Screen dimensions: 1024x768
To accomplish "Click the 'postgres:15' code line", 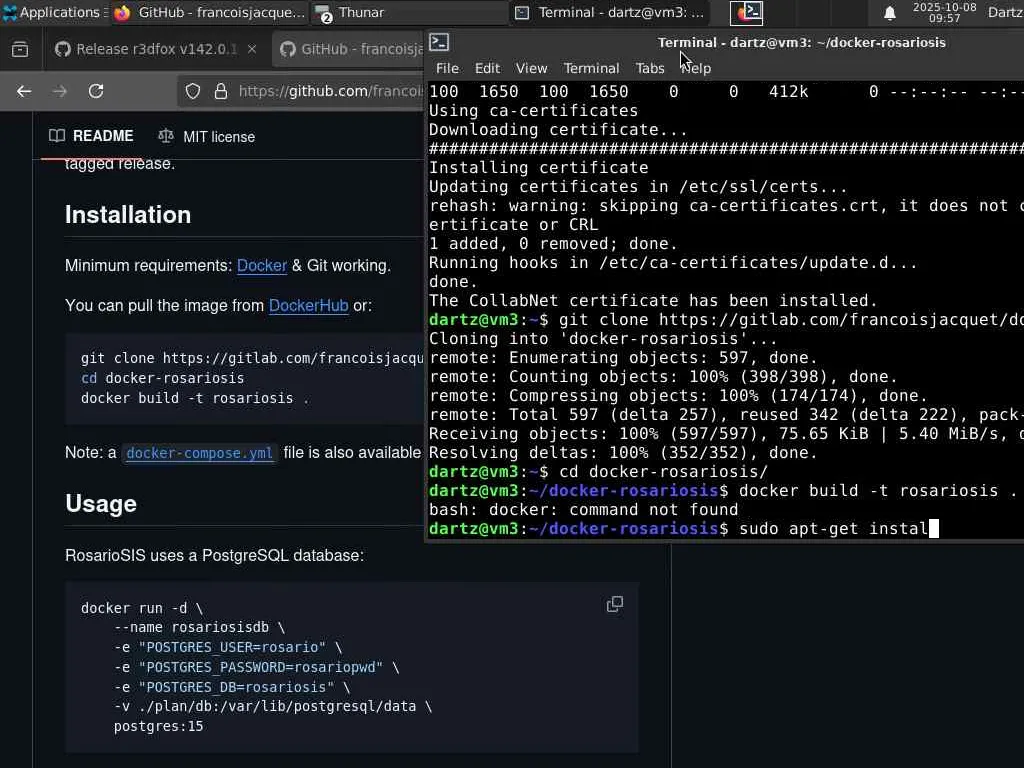I will 159,726.
